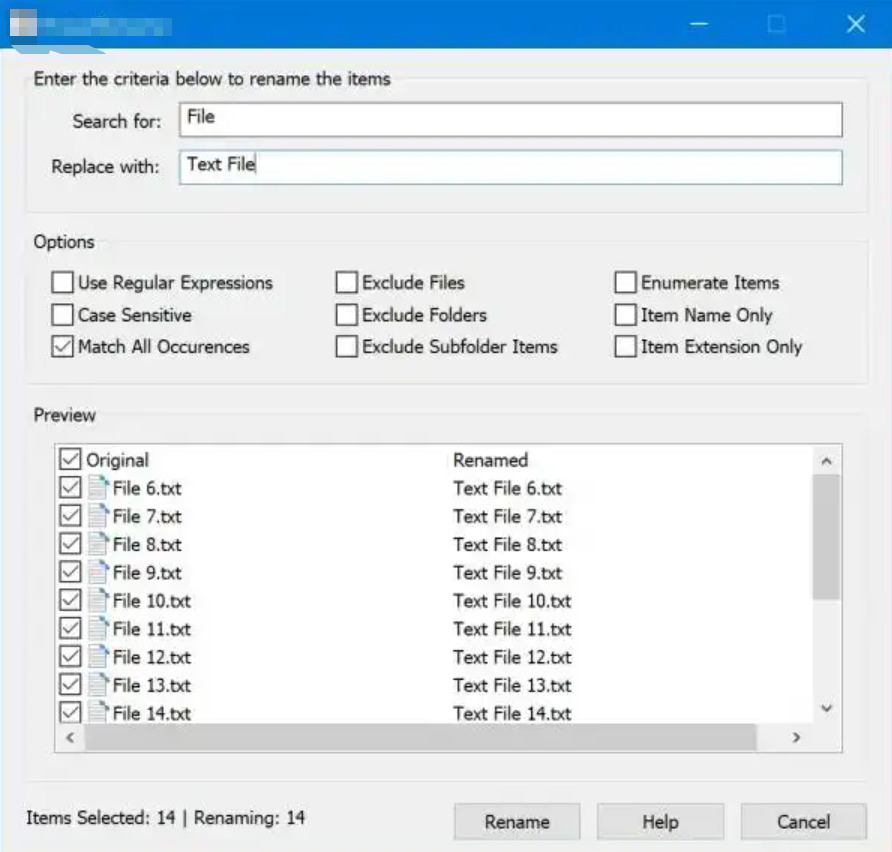
Task: Click the file icon beside File 13.txt
Action: click(98, 685)
